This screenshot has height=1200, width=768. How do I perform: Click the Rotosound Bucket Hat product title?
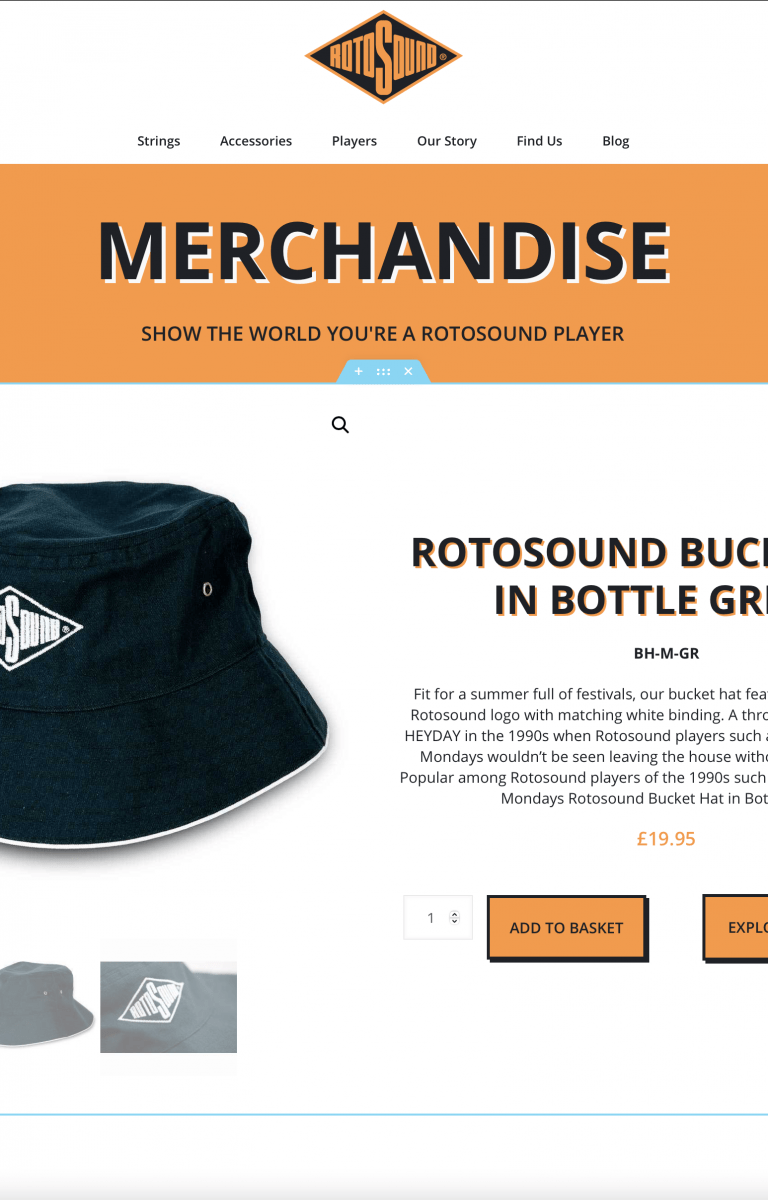[x=590, y=576]
